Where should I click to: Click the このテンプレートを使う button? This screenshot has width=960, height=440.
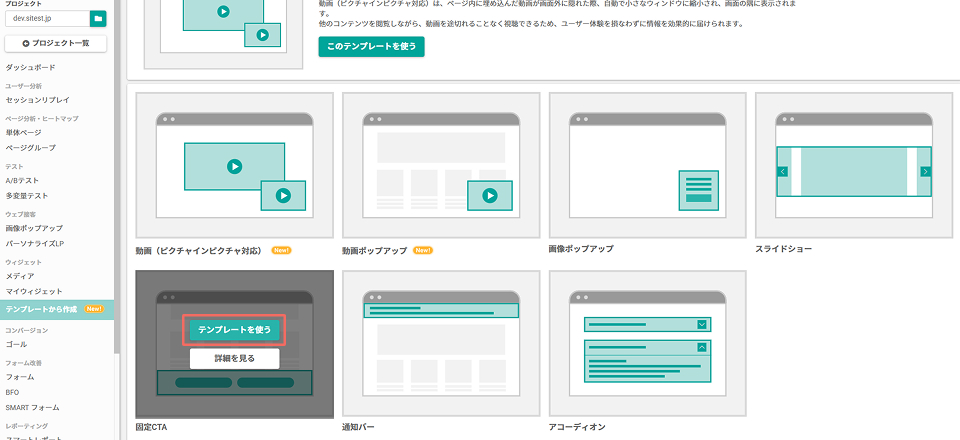point(371,47)
